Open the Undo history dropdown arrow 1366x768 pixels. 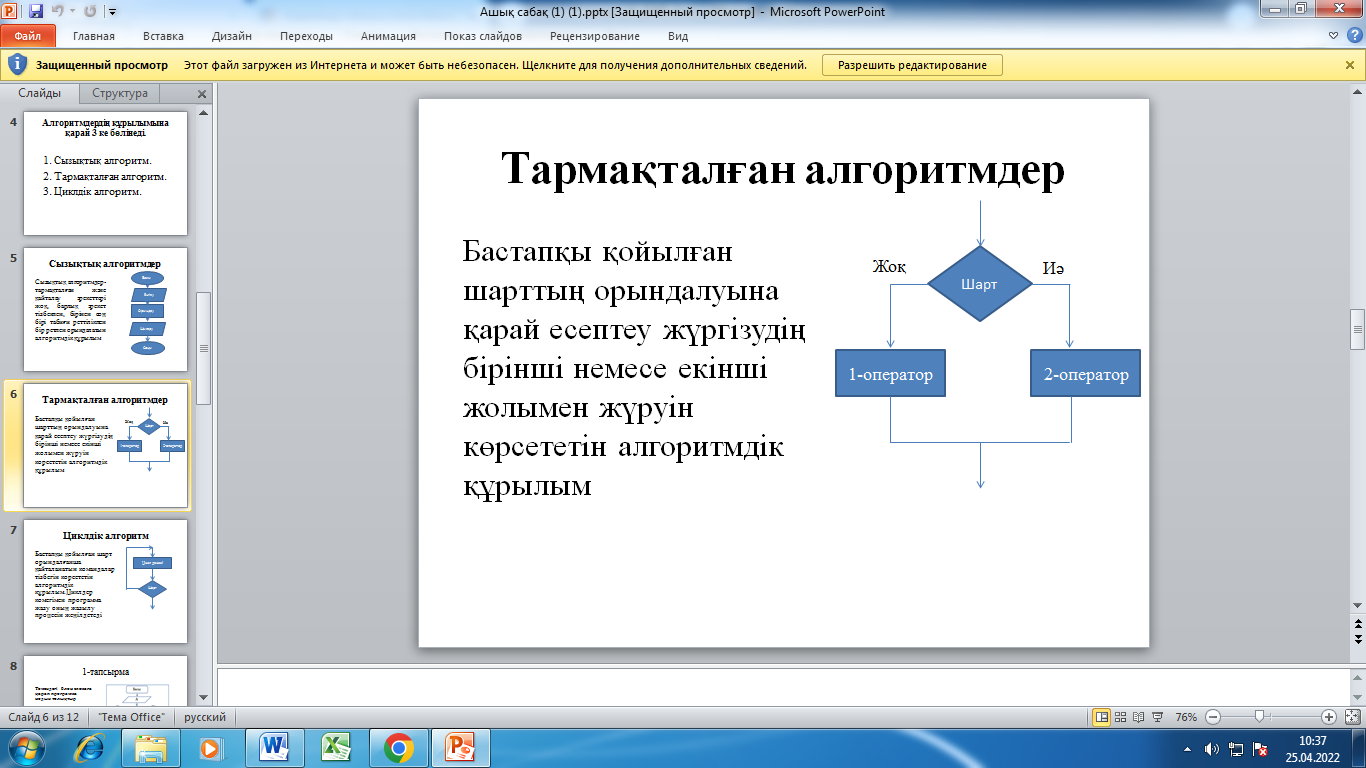[x=72, y=12]
